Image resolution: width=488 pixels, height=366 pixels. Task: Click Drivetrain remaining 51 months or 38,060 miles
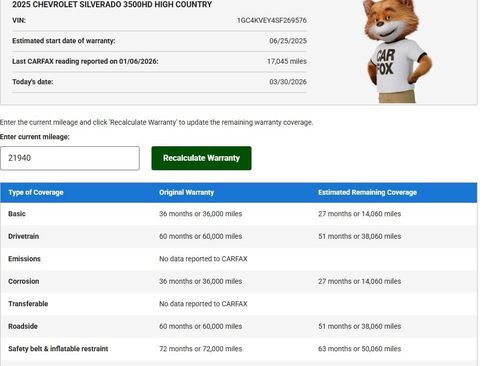click(359, 236)
